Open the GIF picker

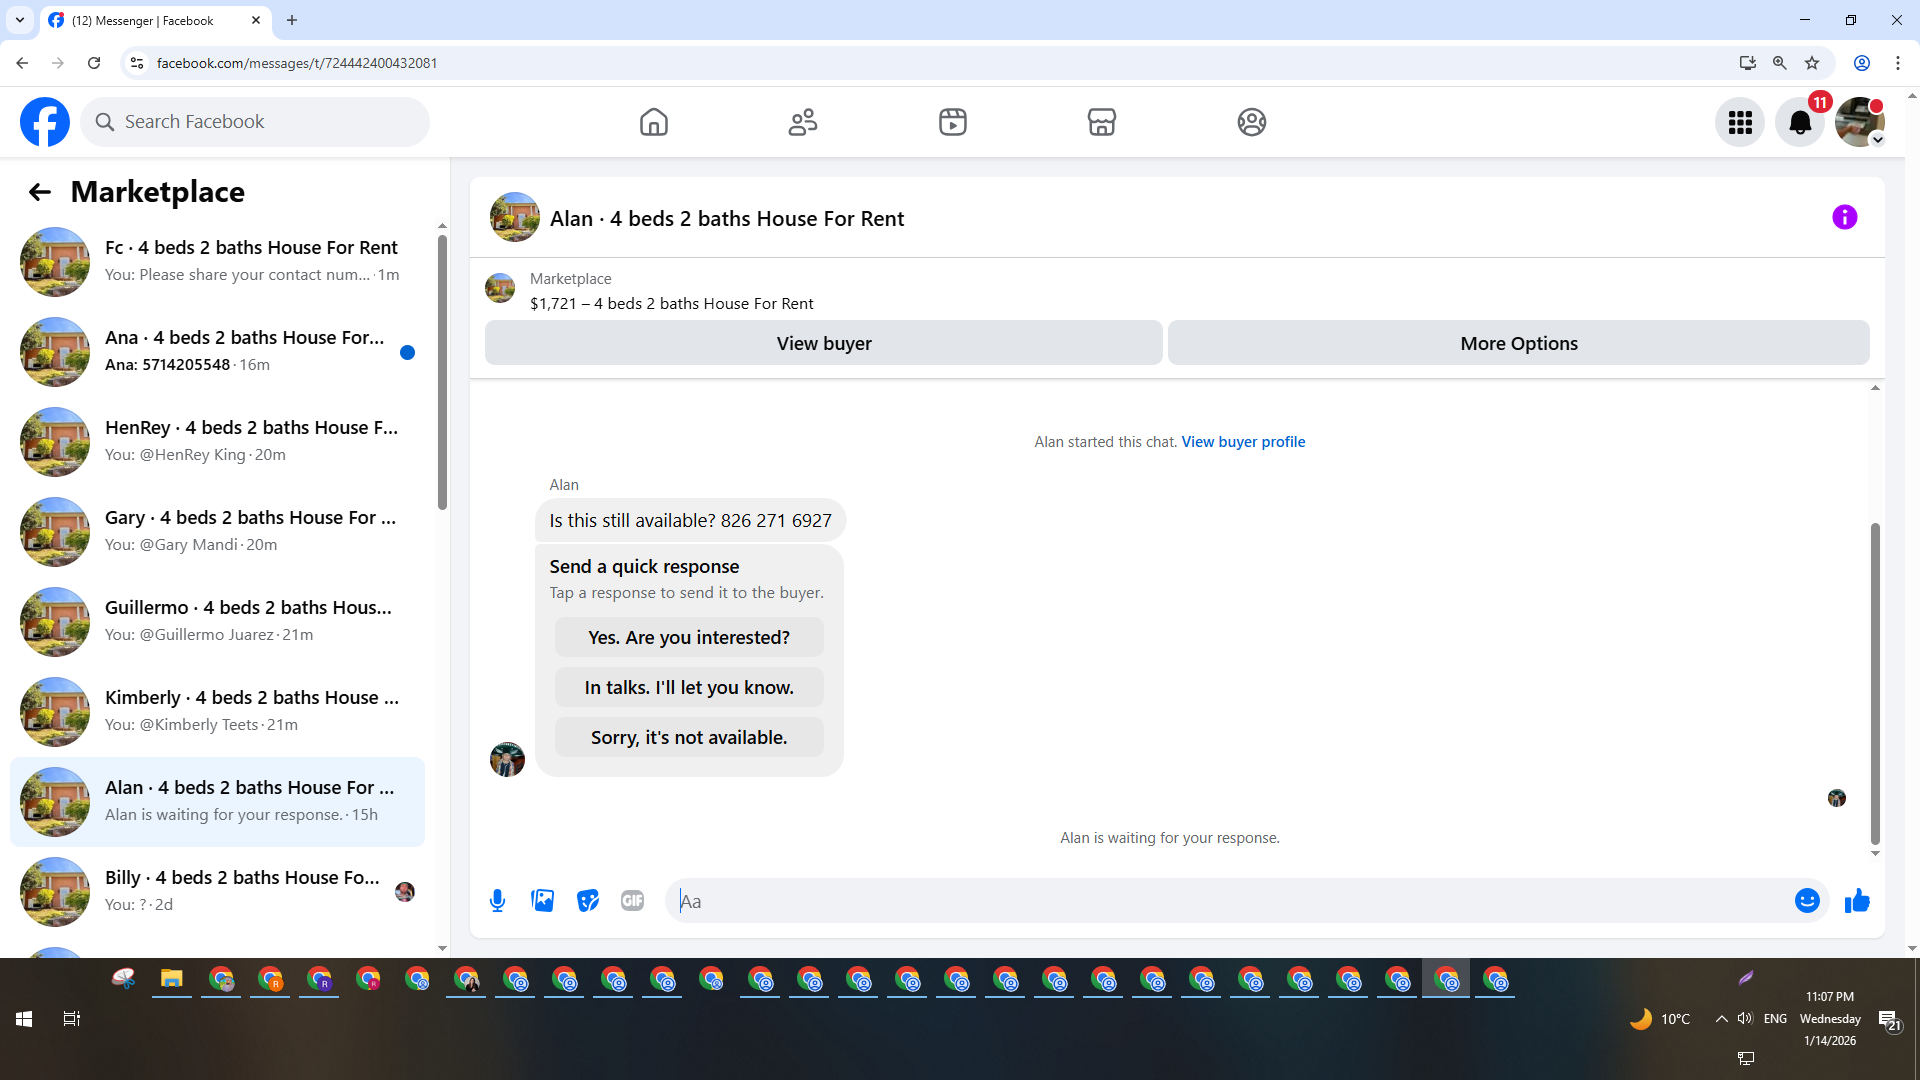632,901
